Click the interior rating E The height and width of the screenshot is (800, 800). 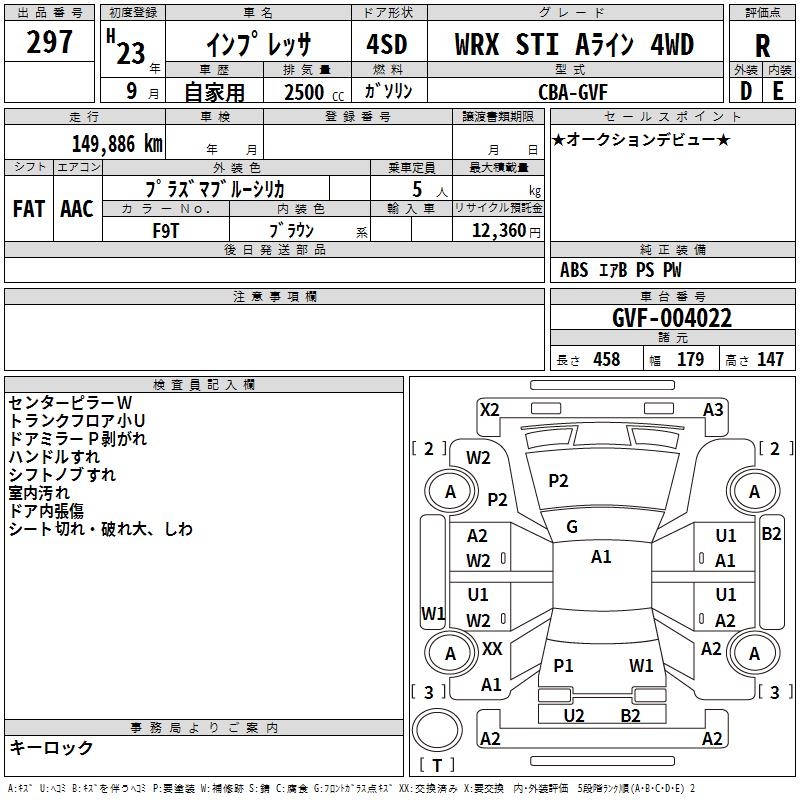pos(778,91)
